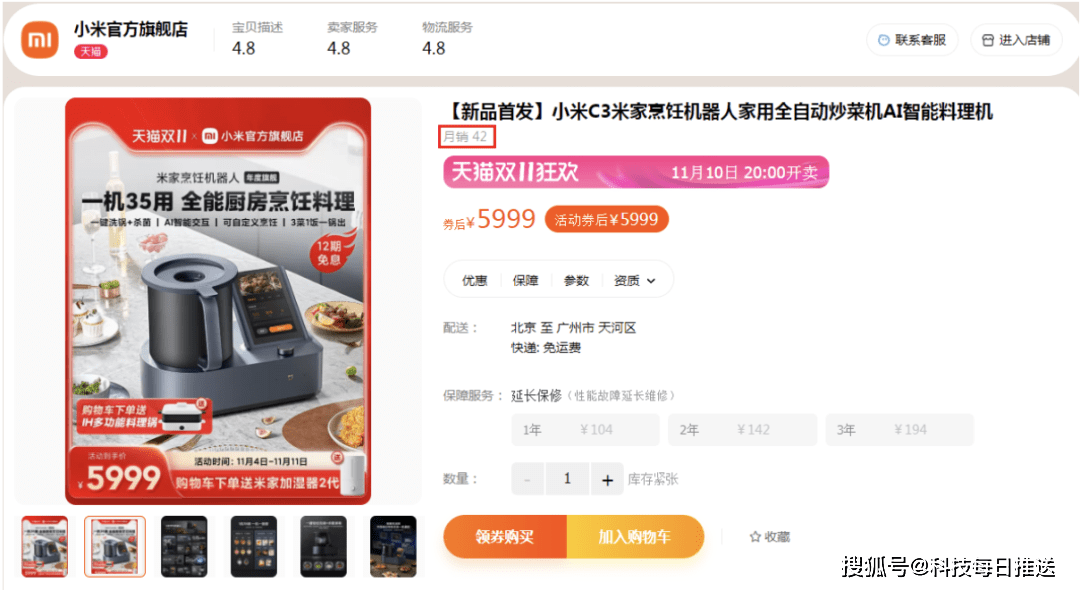The height and width of the screenshot is (590, 1080).
Task: Click the 活动券后¥5999 coupon badge
Action: point(606,220)
